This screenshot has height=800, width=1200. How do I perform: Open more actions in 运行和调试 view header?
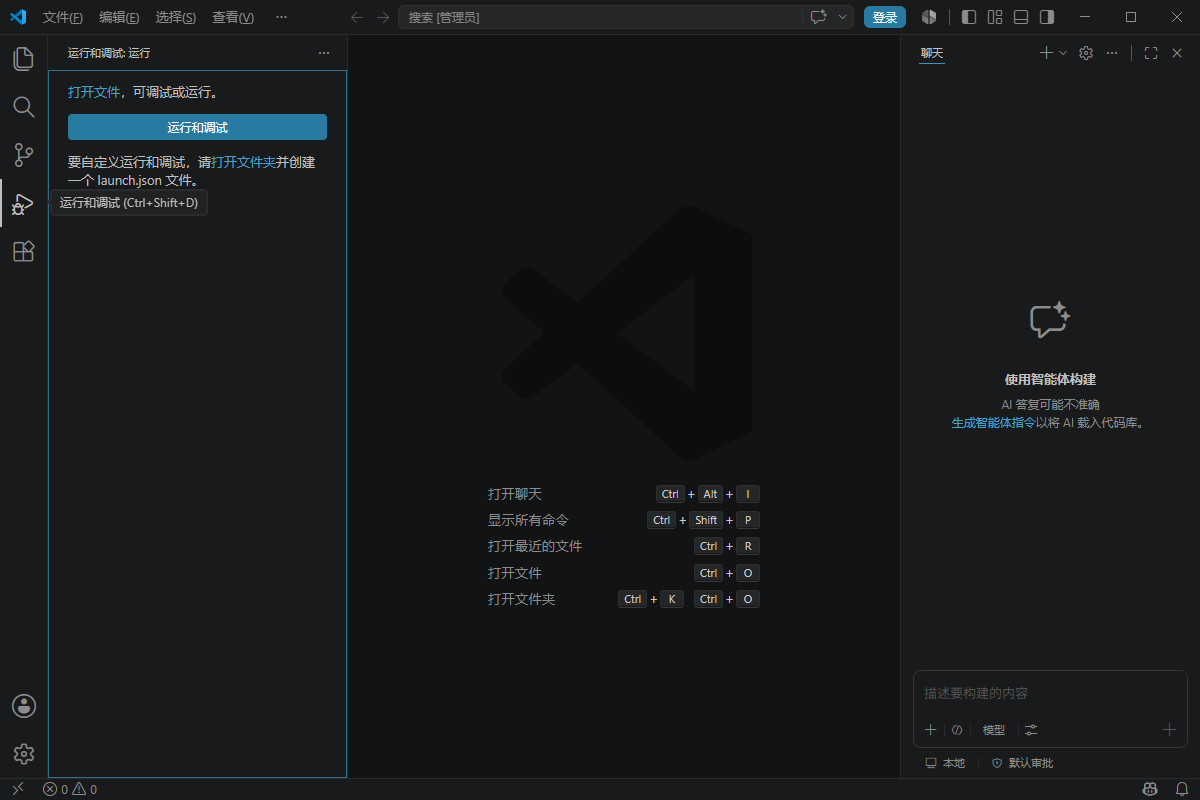pos(324,53)
